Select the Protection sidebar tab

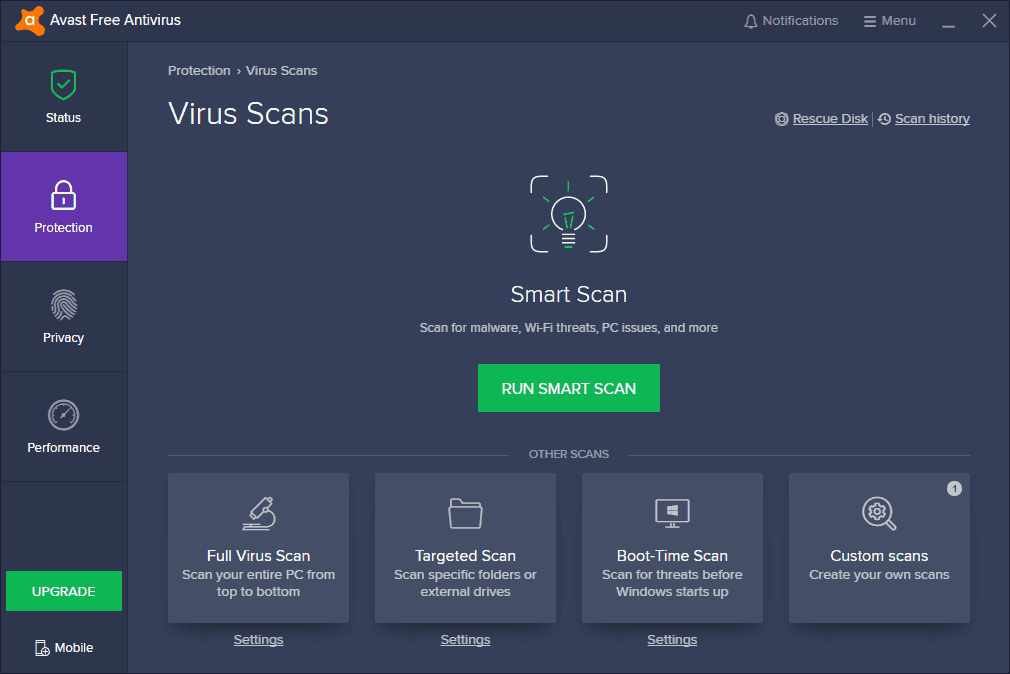coord(63,207)
